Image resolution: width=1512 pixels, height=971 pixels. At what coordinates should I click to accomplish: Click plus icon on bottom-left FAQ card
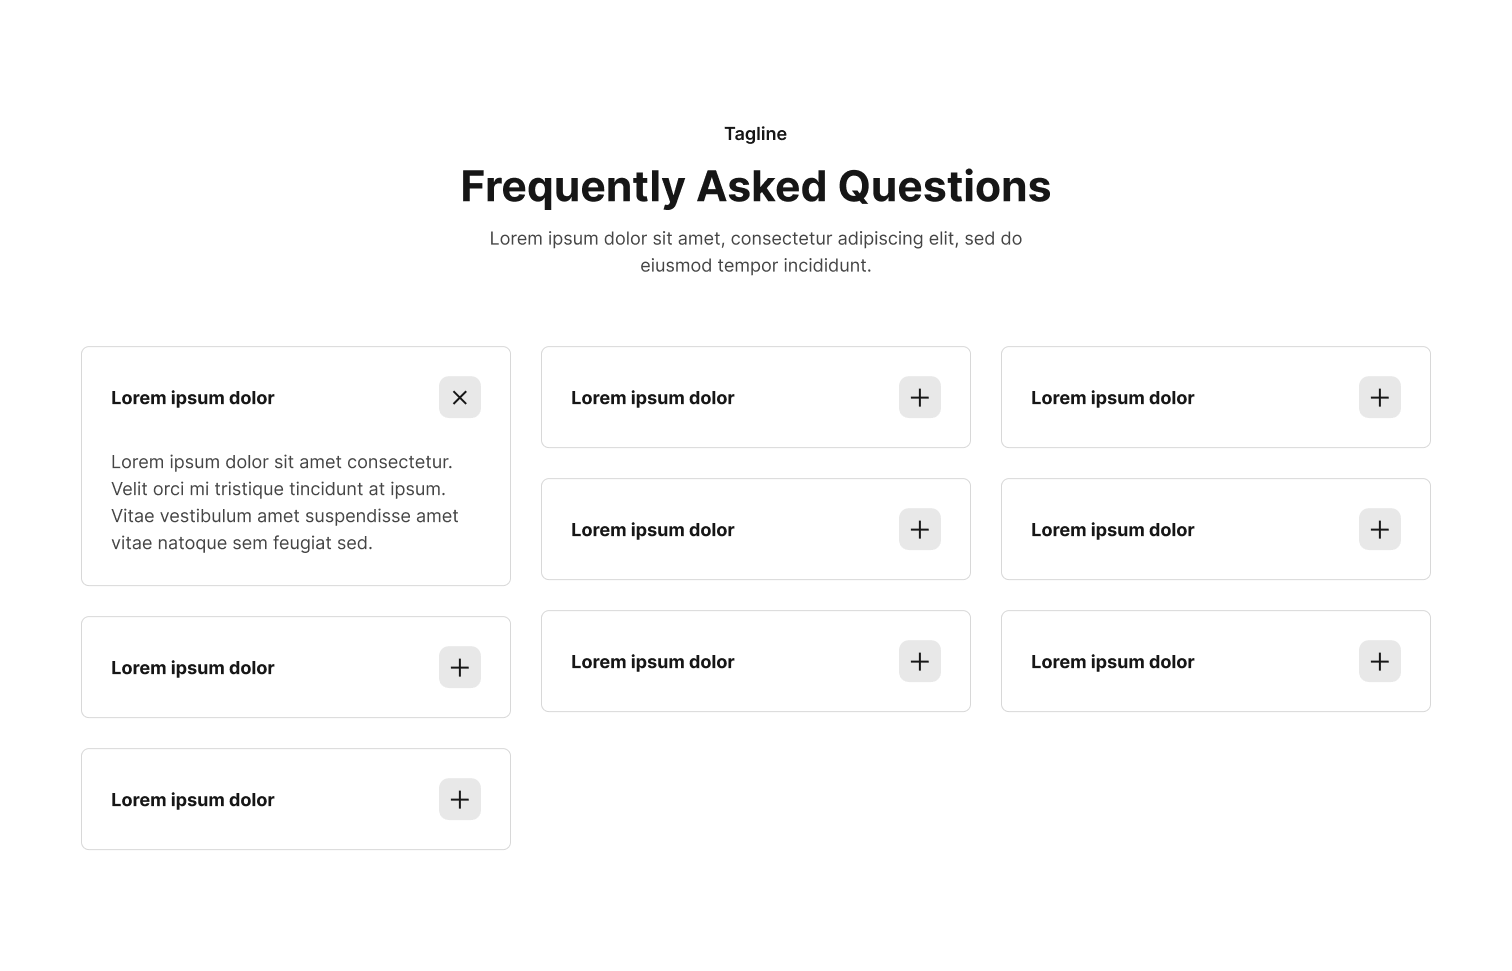[460, 799]
